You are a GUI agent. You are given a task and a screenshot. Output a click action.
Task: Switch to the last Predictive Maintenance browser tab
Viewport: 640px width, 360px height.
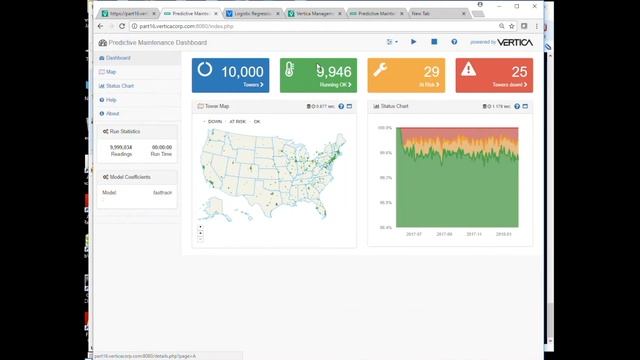tap(376, 13)
